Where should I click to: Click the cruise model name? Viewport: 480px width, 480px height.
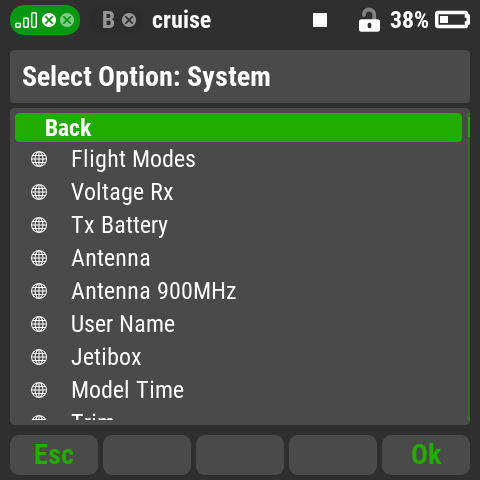coord(182,20)
